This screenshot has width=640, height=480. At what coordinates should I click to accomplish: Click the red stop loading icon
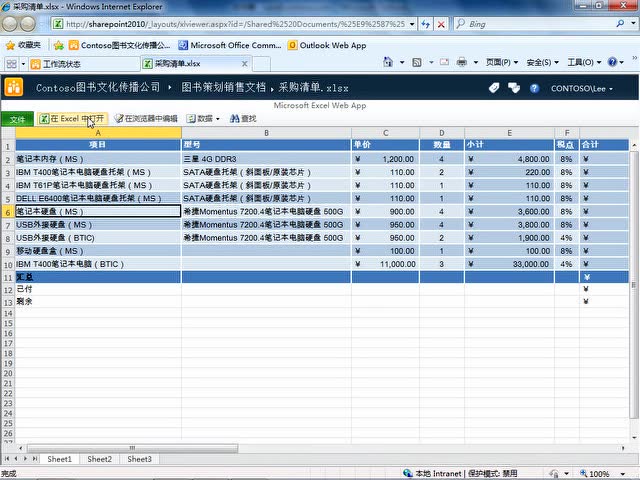click(441, 24)
